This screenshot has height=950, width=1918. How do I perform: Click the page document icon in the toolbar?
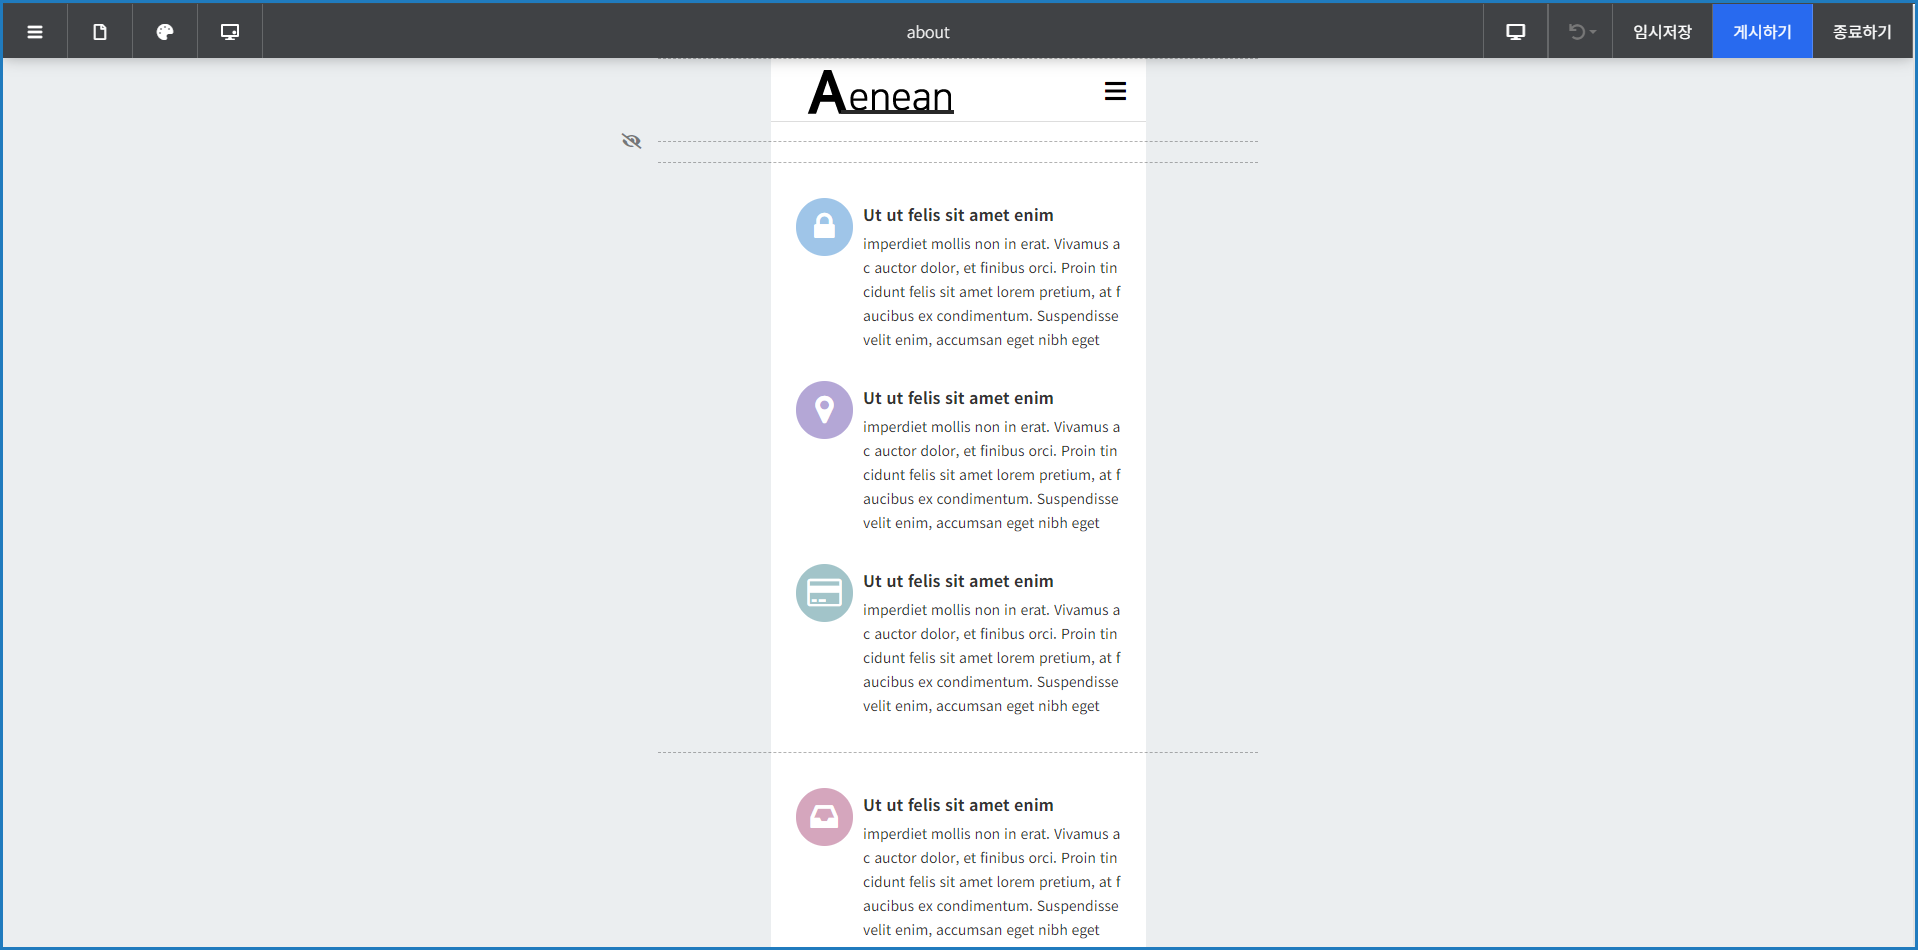click(100, 32)
